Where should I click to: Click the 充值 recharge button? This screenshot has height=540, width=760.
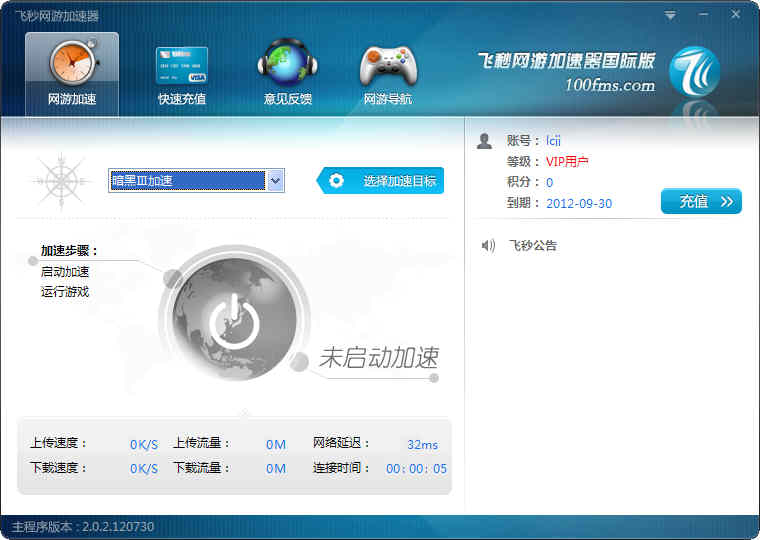(x=701, y=201)
